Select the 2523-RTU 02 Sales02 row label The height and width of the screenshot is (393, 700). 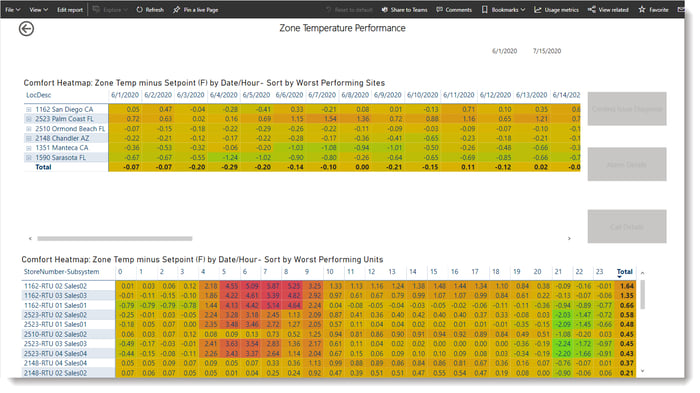[x=55, y=315]
